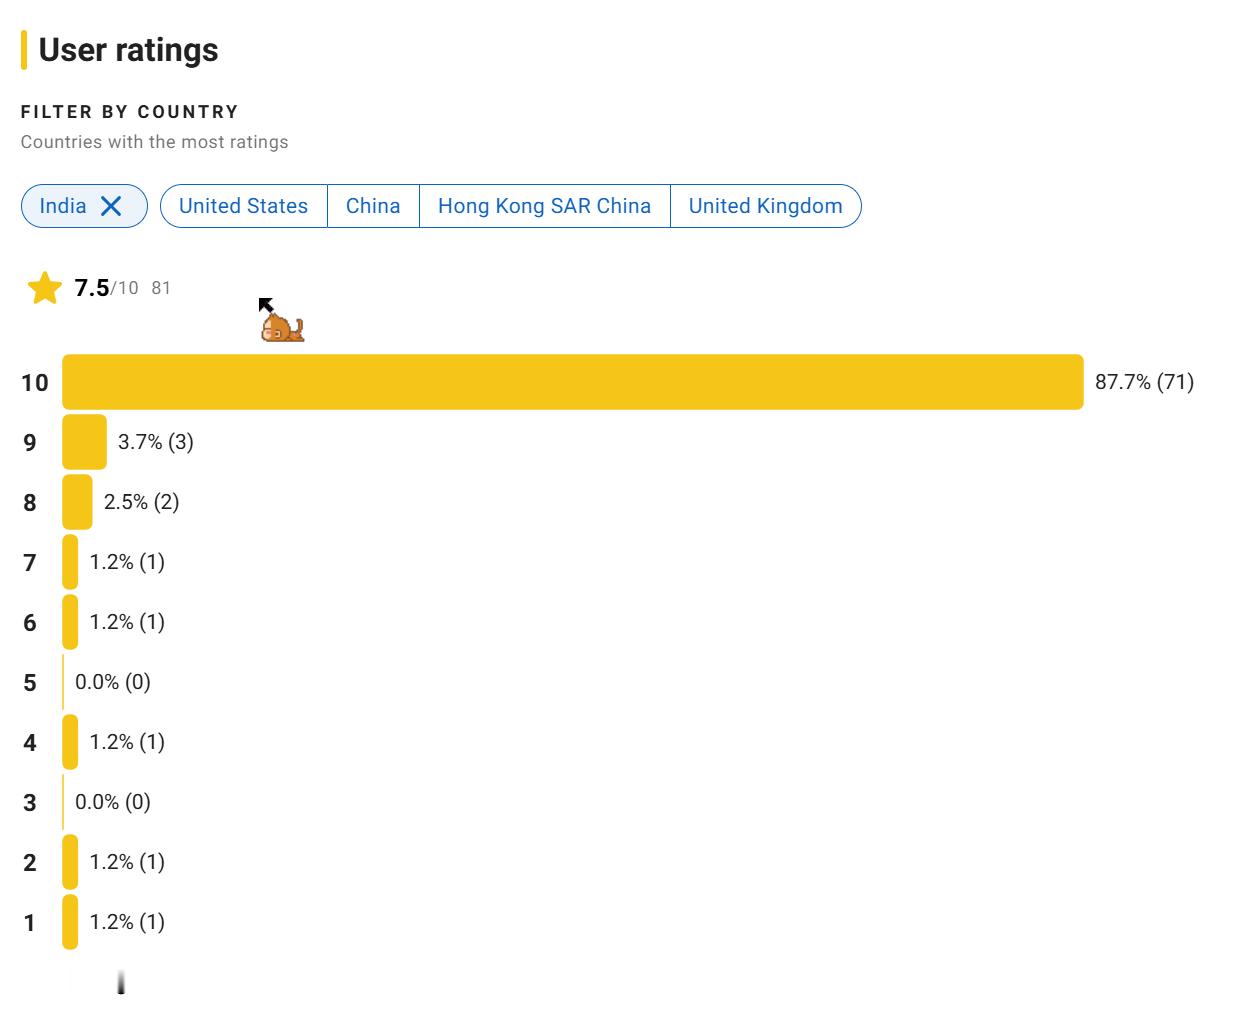Screen dimensions: 1235x1018
Task: Filter ratings by Hong Kong SAR China
Action: click(544, 206)
